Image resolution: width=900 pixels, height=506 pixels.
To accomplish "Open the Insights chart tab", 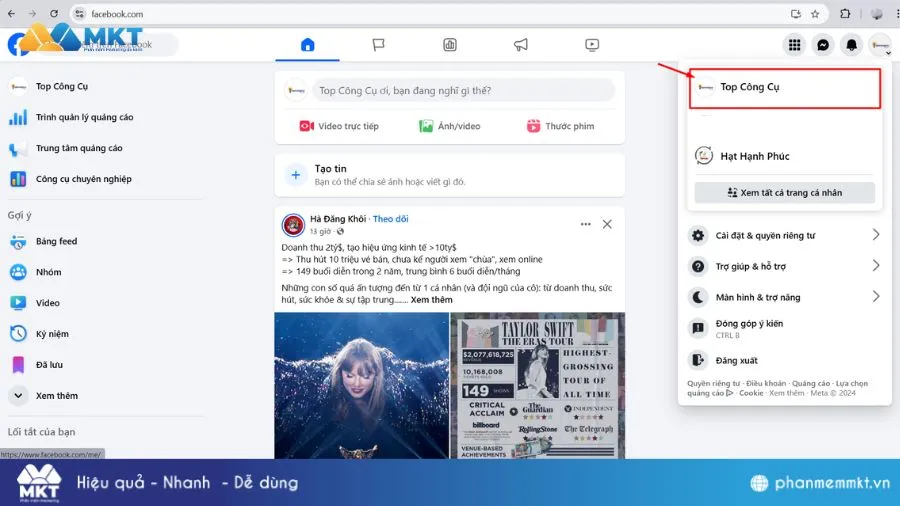I will pyautogui.click(x=449, y=45).
